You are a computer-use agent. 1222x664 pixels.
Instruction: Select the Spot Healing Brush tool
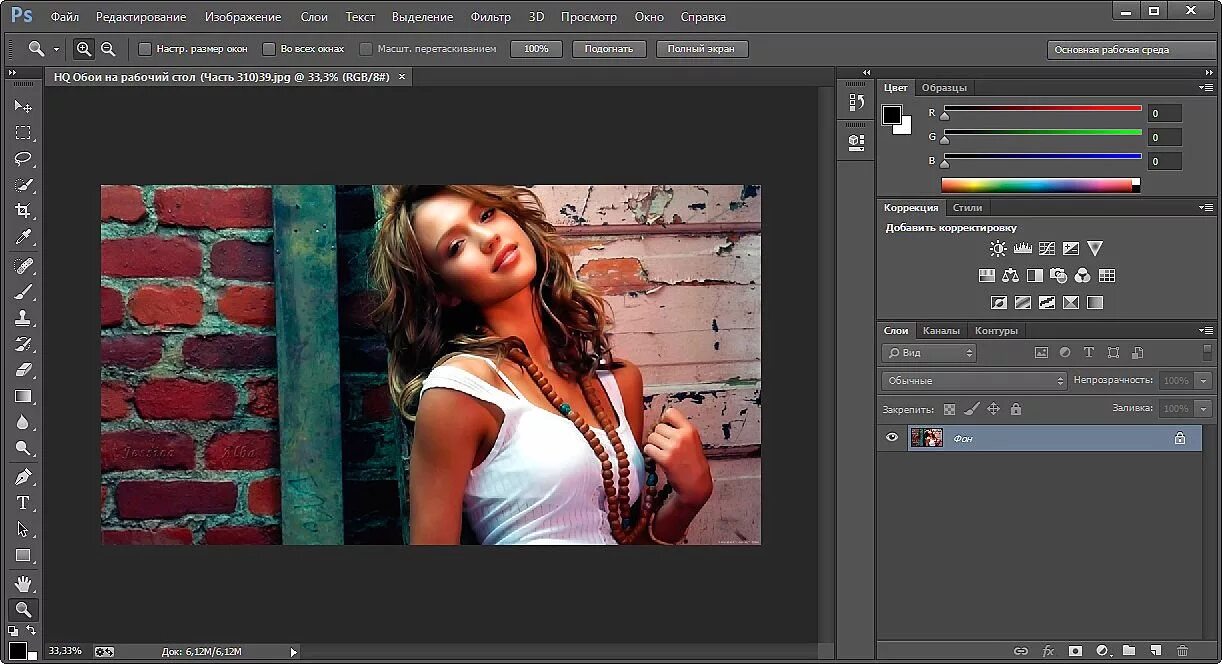tap(23, 265)
